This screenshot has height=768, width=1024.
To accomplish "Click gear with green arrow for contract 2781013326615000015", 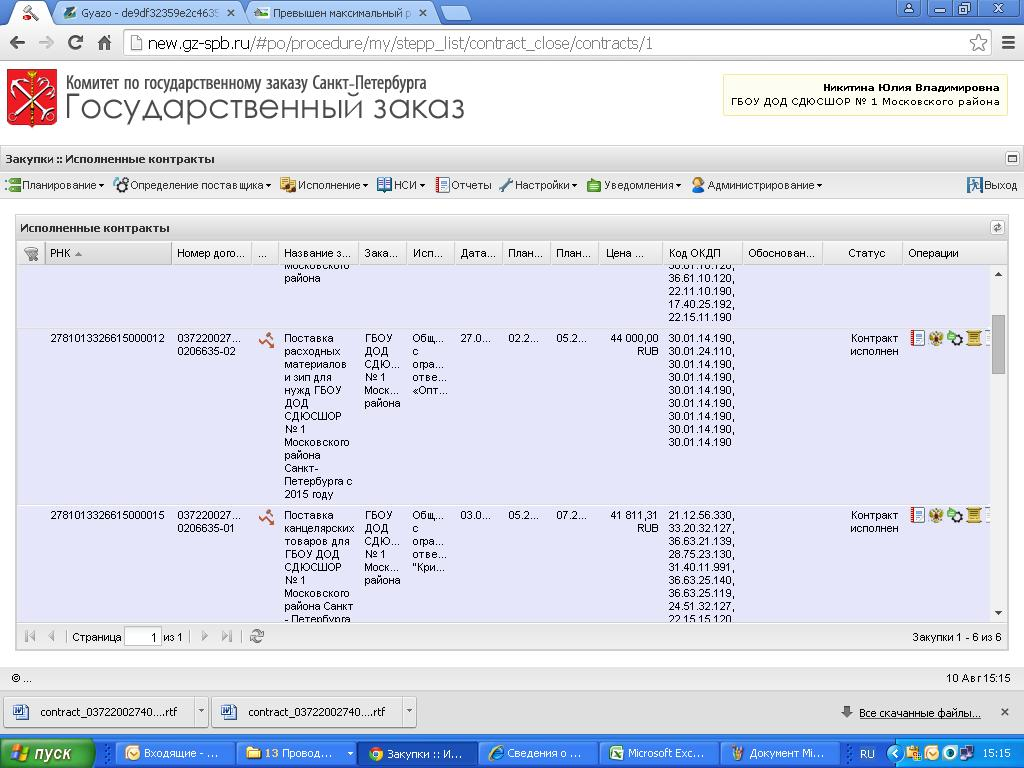I will point(955,515).
